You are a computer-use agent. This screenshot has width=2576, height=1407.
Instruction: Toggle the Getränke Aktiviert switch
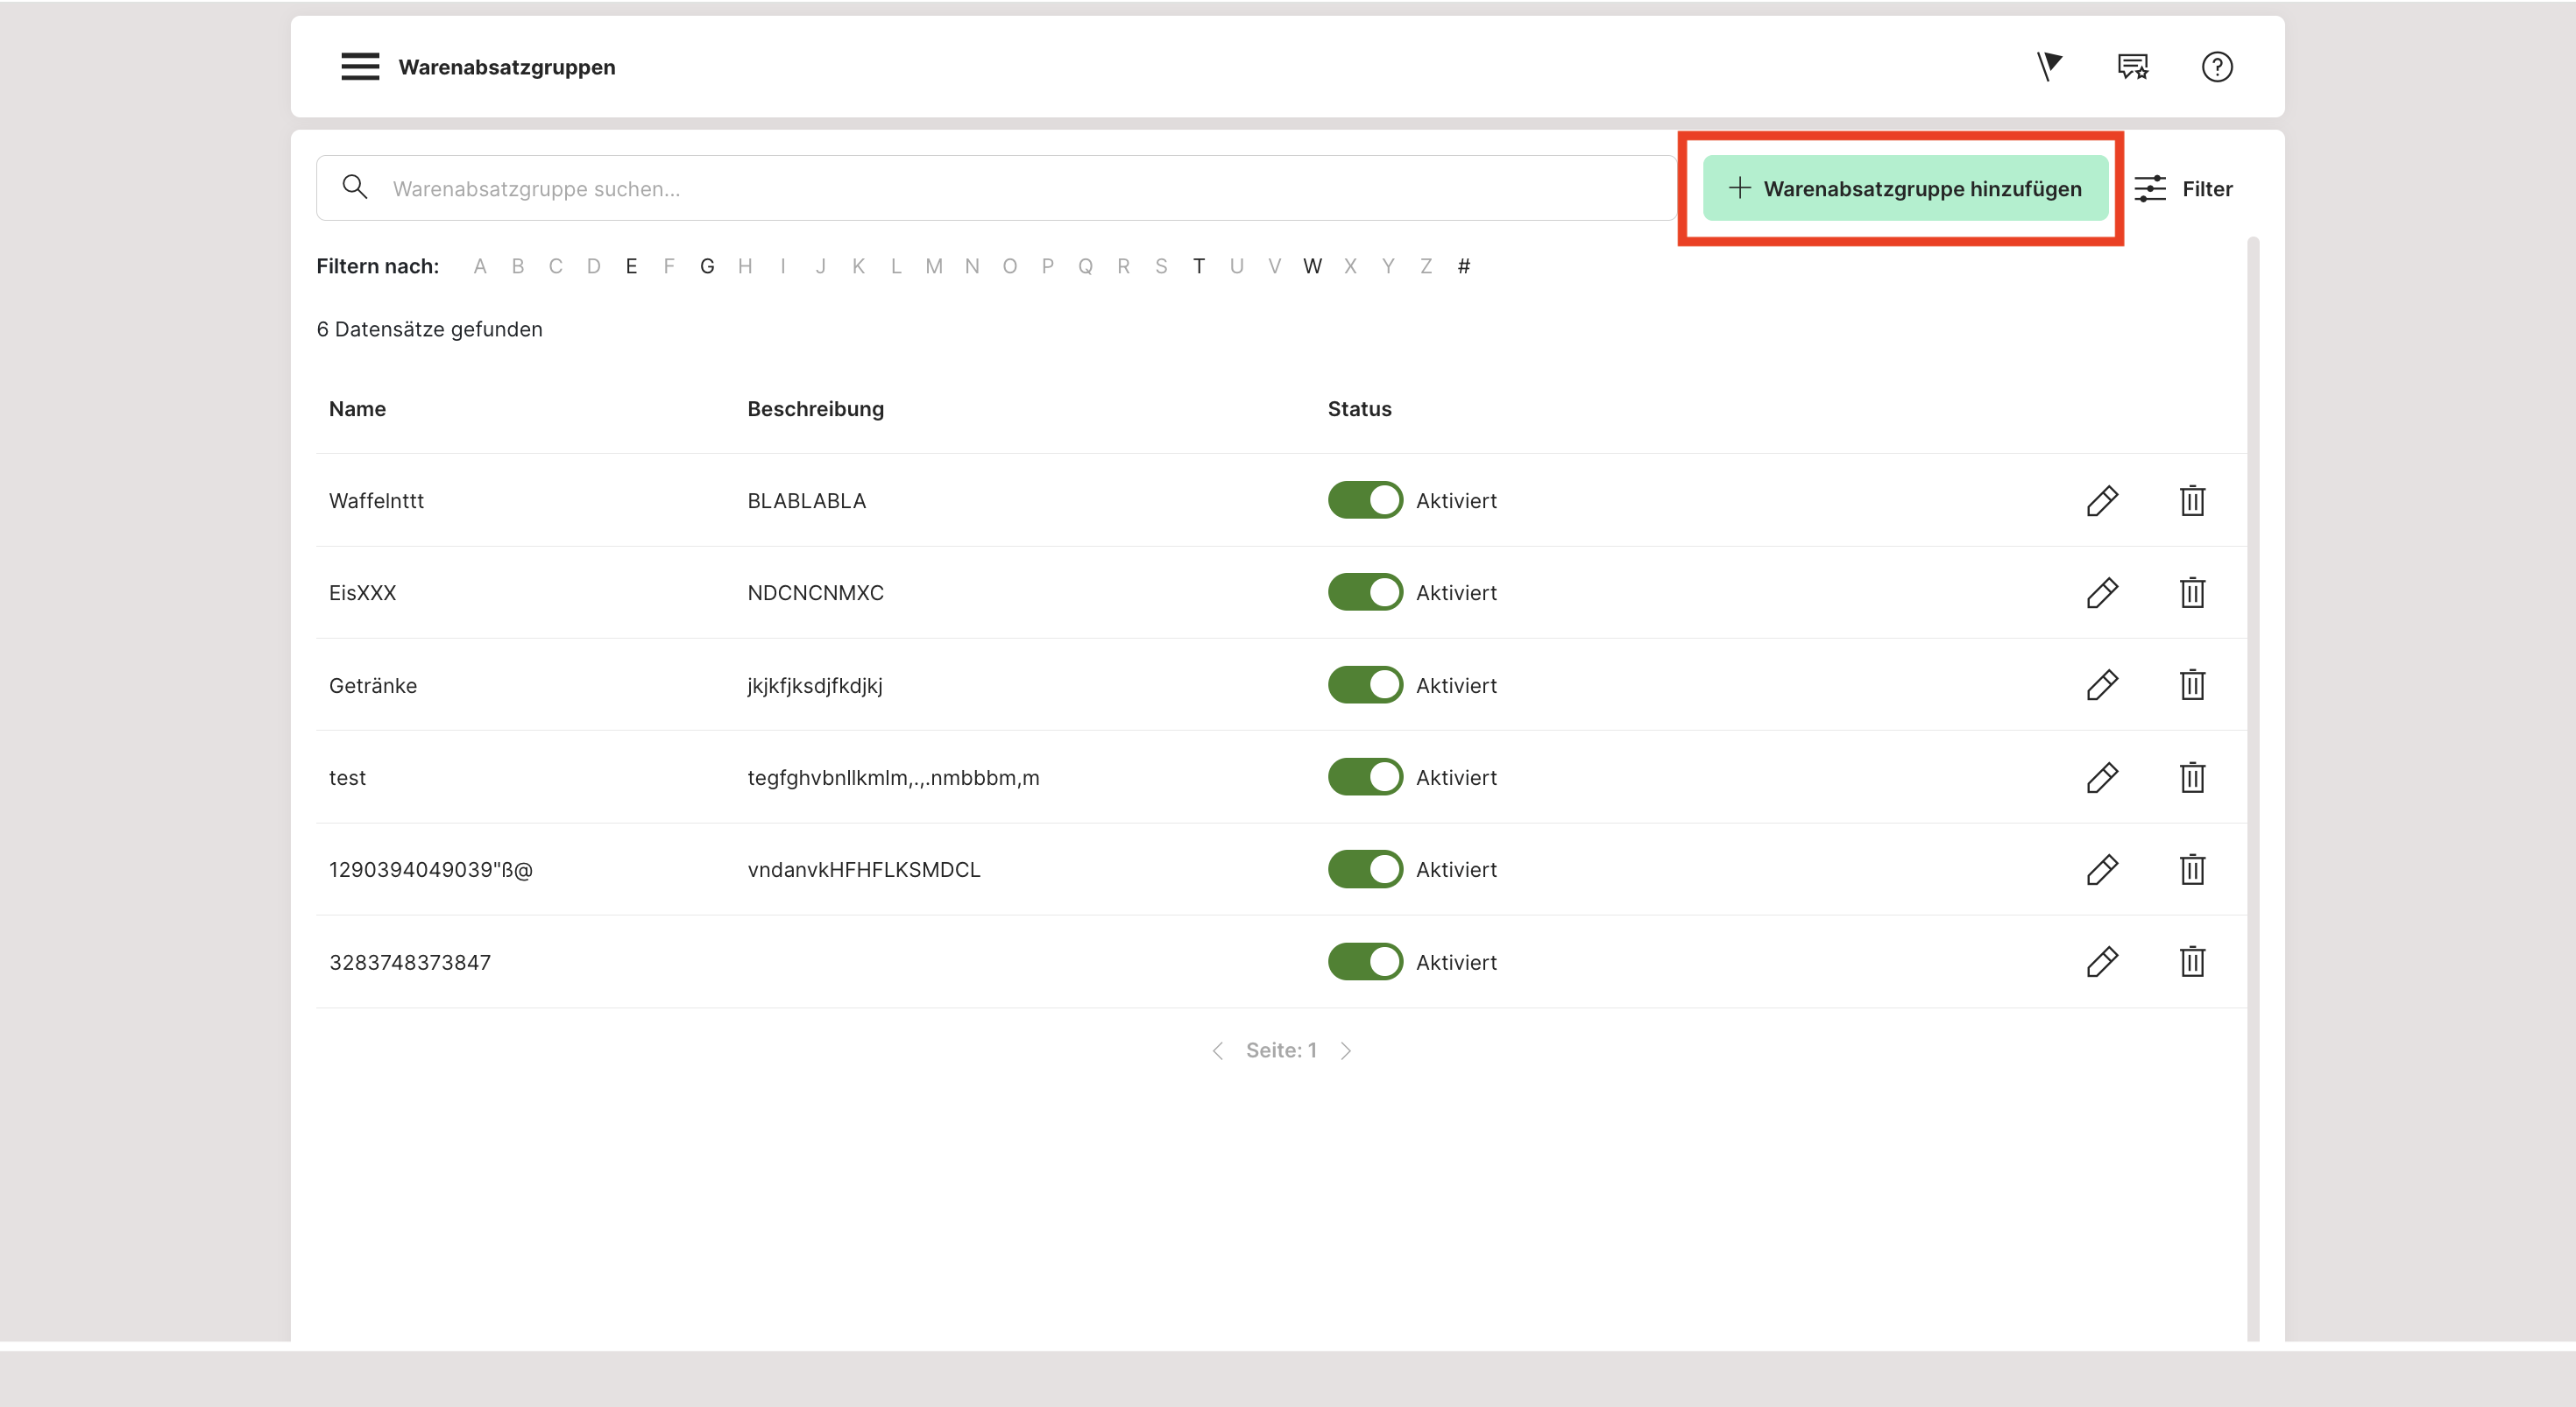1365,686
